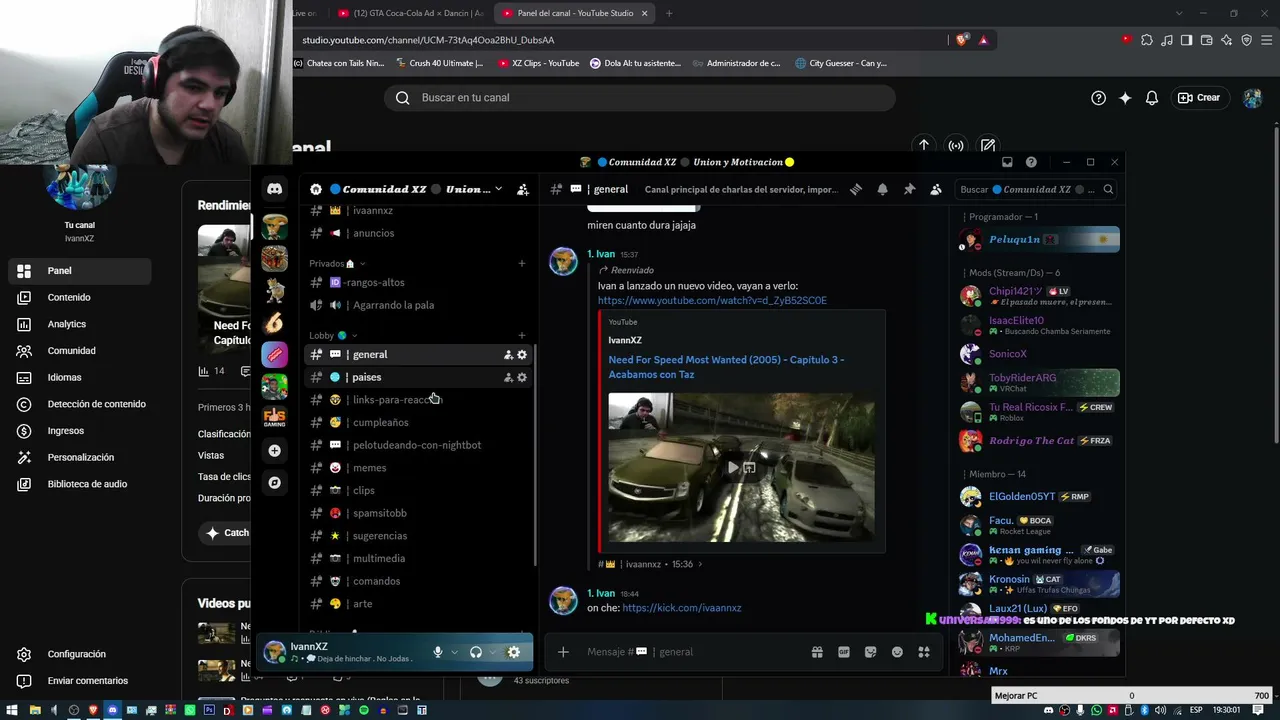The width and height of the screenshot is (1280, 720).
Task: Open Contenido in YouTube Studio sidebar
Action: coord(80,298)
